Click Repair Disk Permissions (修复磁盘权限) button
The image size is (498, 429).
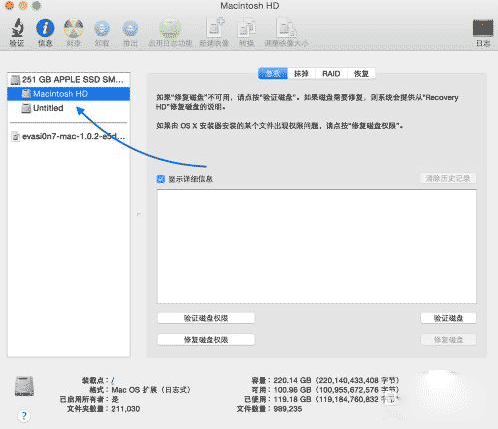click(x=206, y=340)
